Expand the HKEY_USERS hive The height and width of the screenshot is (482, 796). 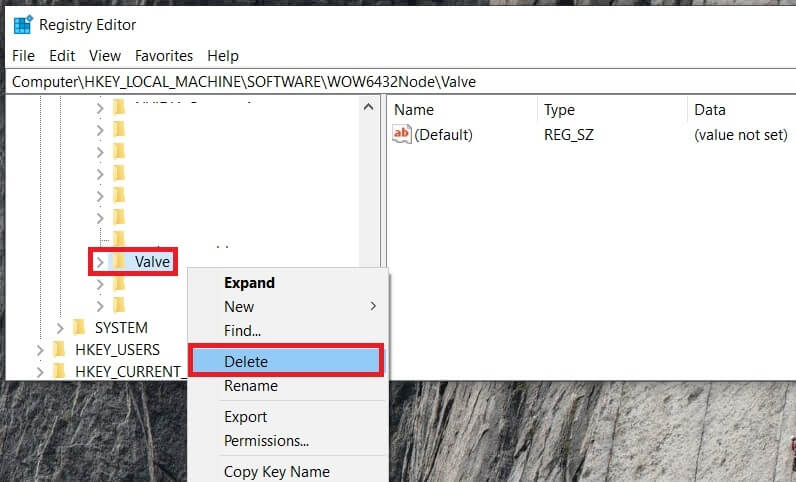pos(40,350)
